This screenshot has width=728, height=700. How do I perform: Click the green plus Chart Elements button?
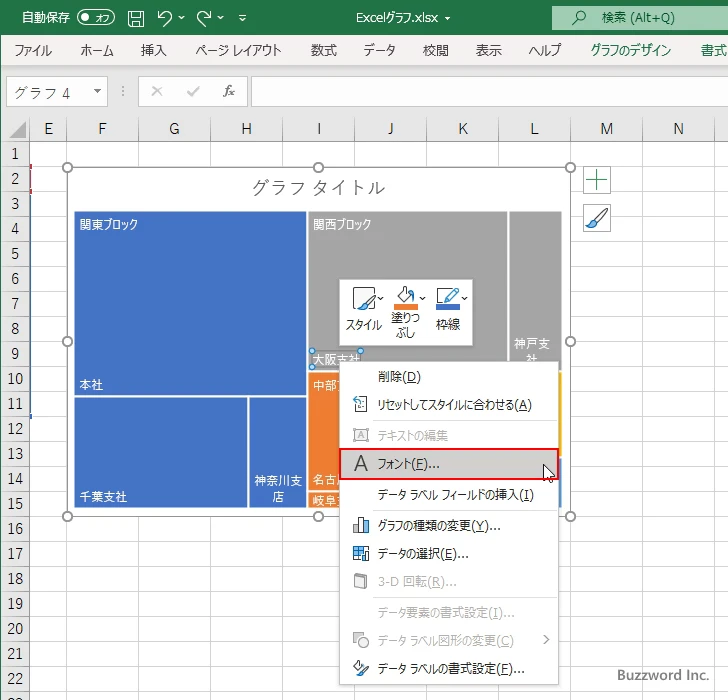597,181
